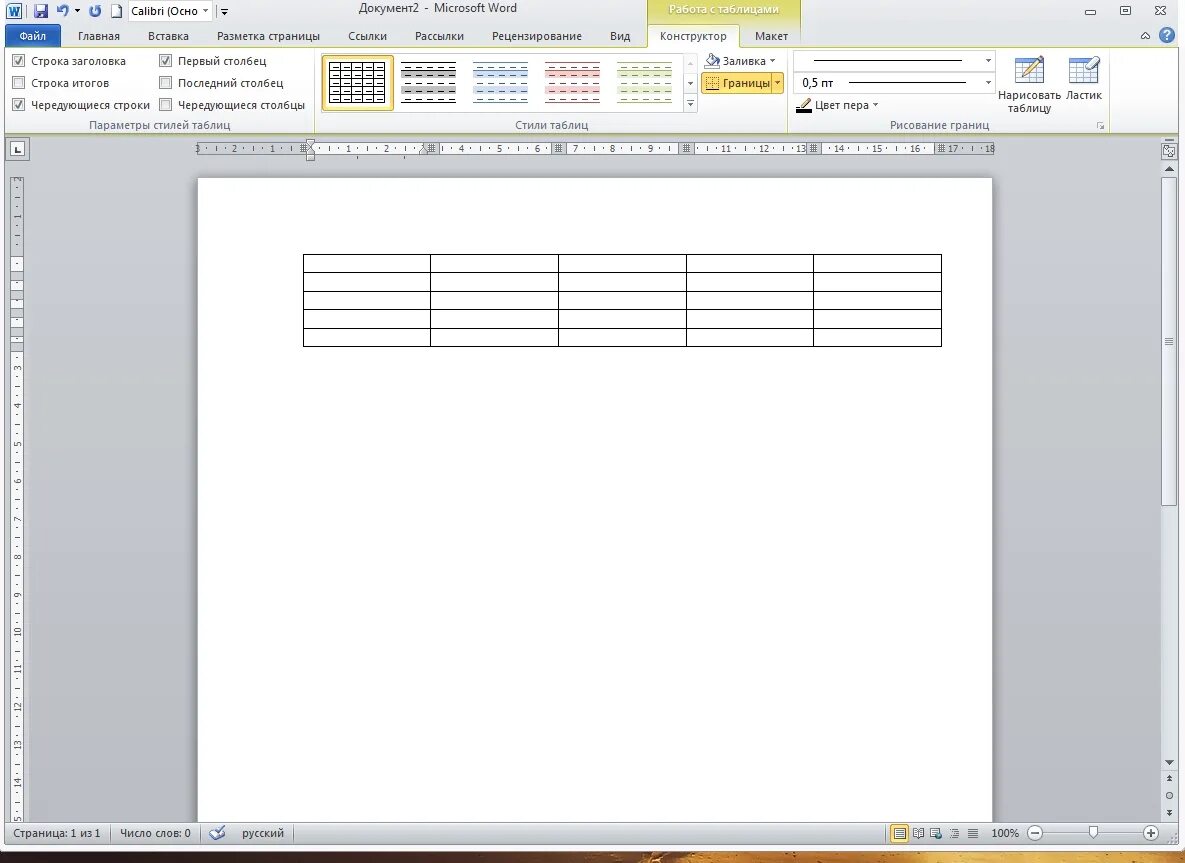
Task: Save the document using the floppy icon
Action: [41, 11]
